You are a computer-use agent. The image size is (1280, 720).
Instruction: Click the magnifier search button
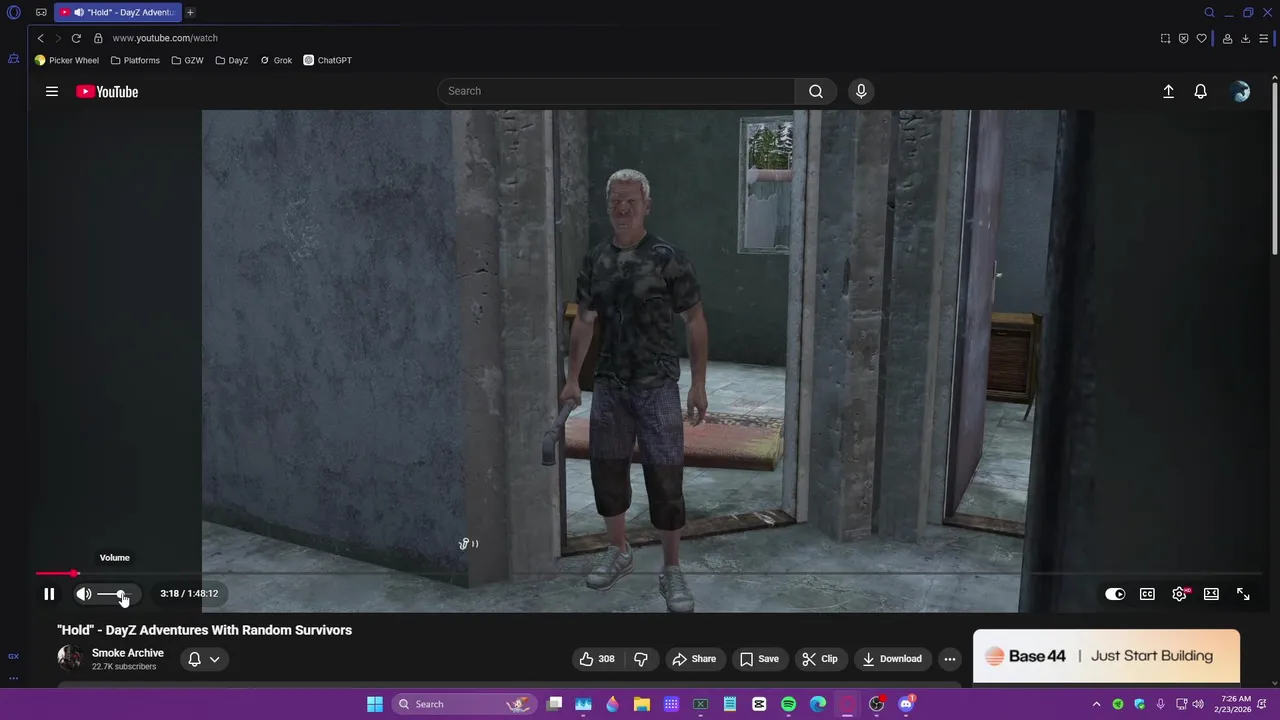point(816,91)
